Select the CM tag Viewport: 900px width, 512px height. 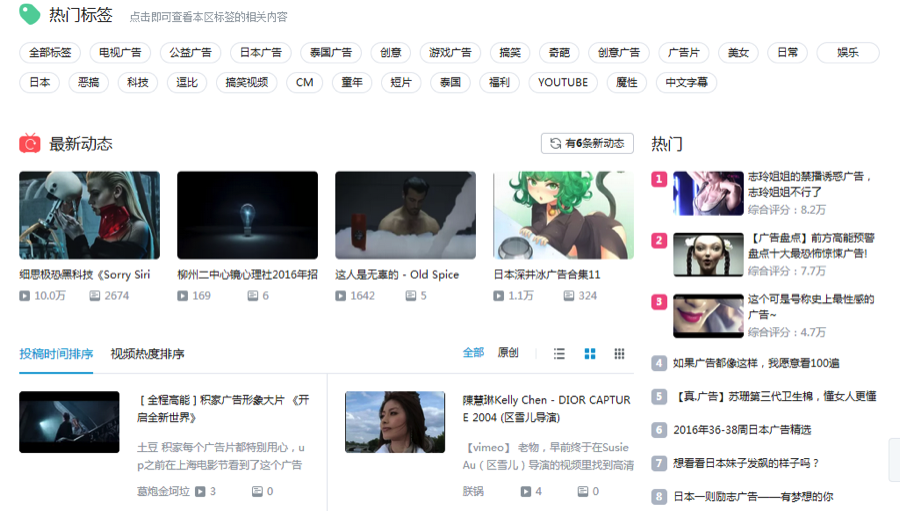point(305,82)
